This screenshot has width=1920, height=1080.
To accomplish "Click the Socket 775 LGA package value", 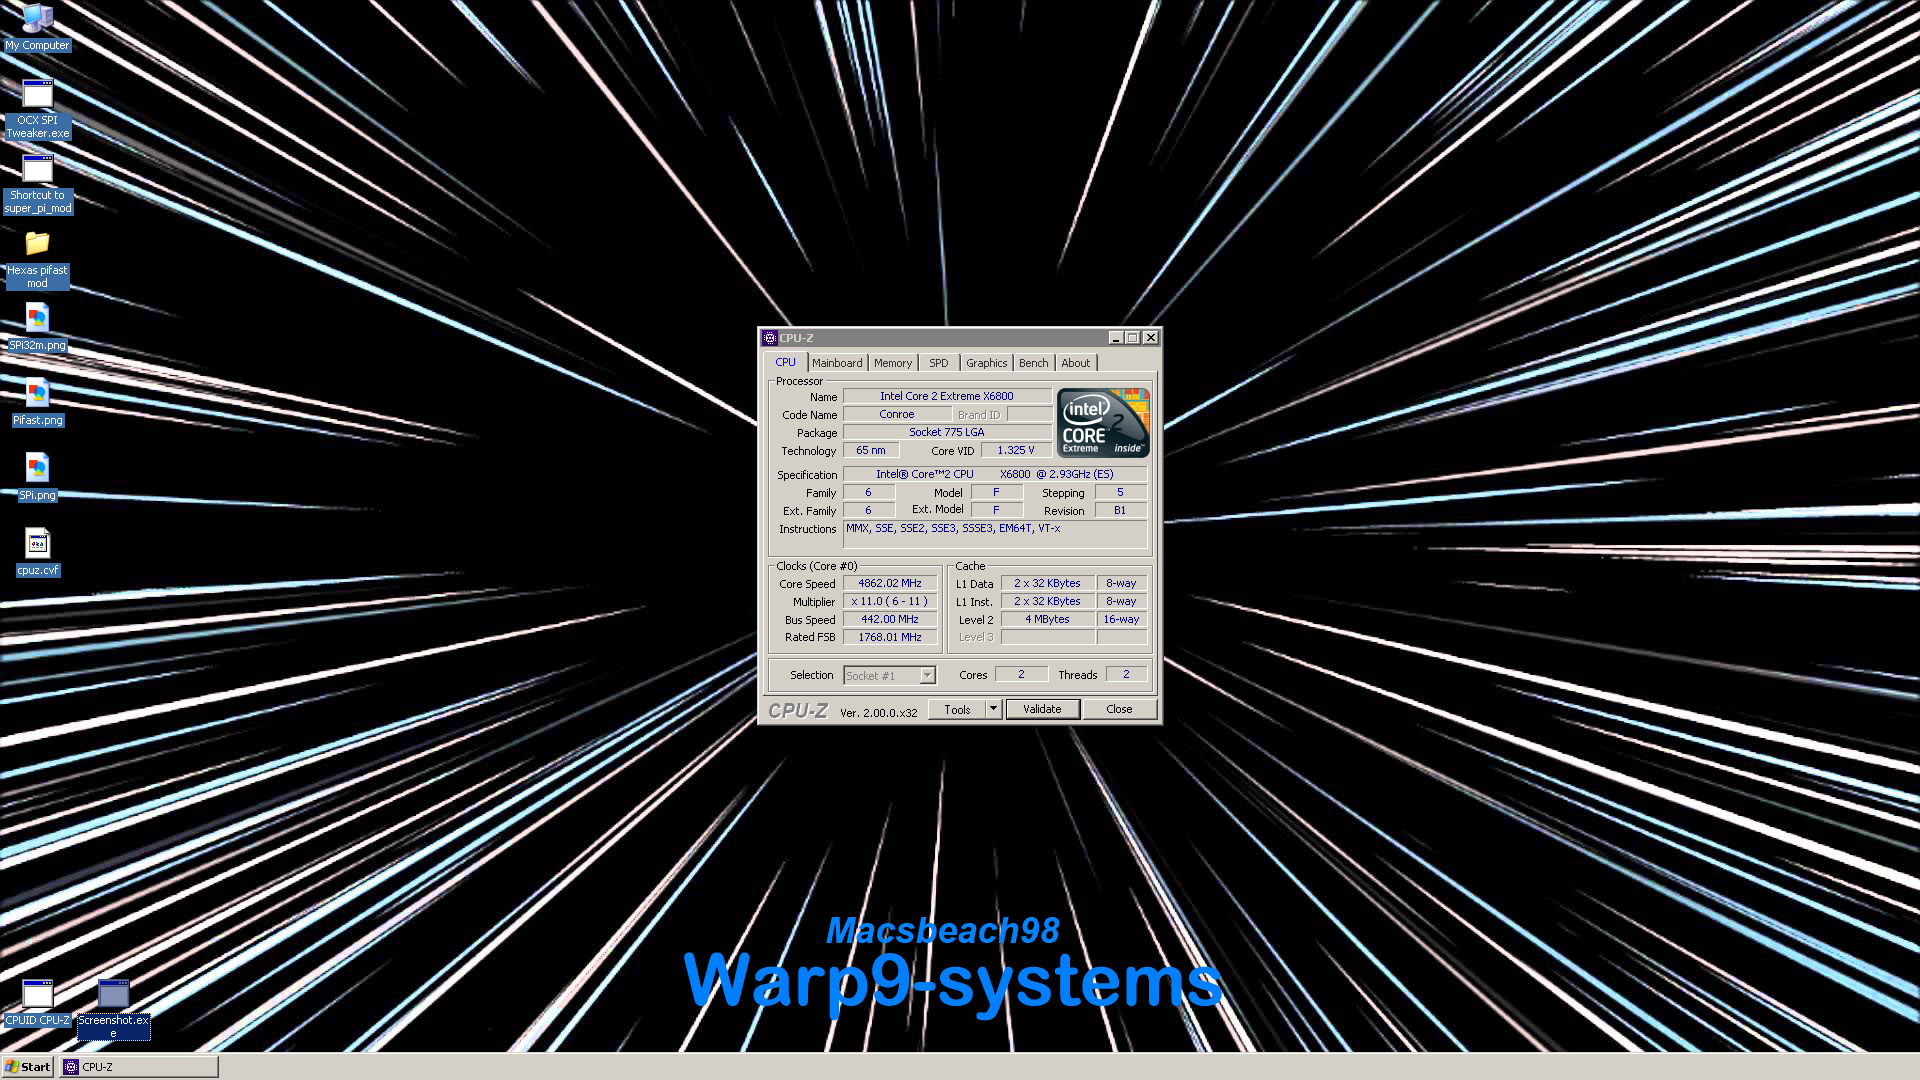I will click(947, 432).
